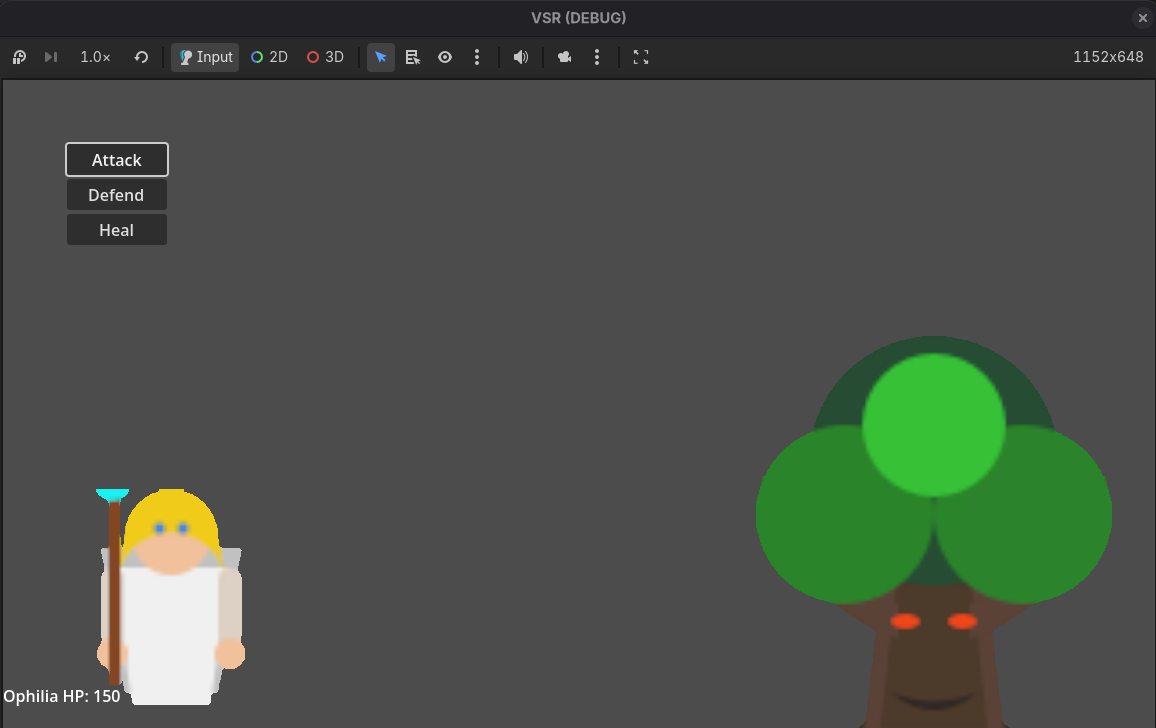Click the camera override icon

click(565, 57)
